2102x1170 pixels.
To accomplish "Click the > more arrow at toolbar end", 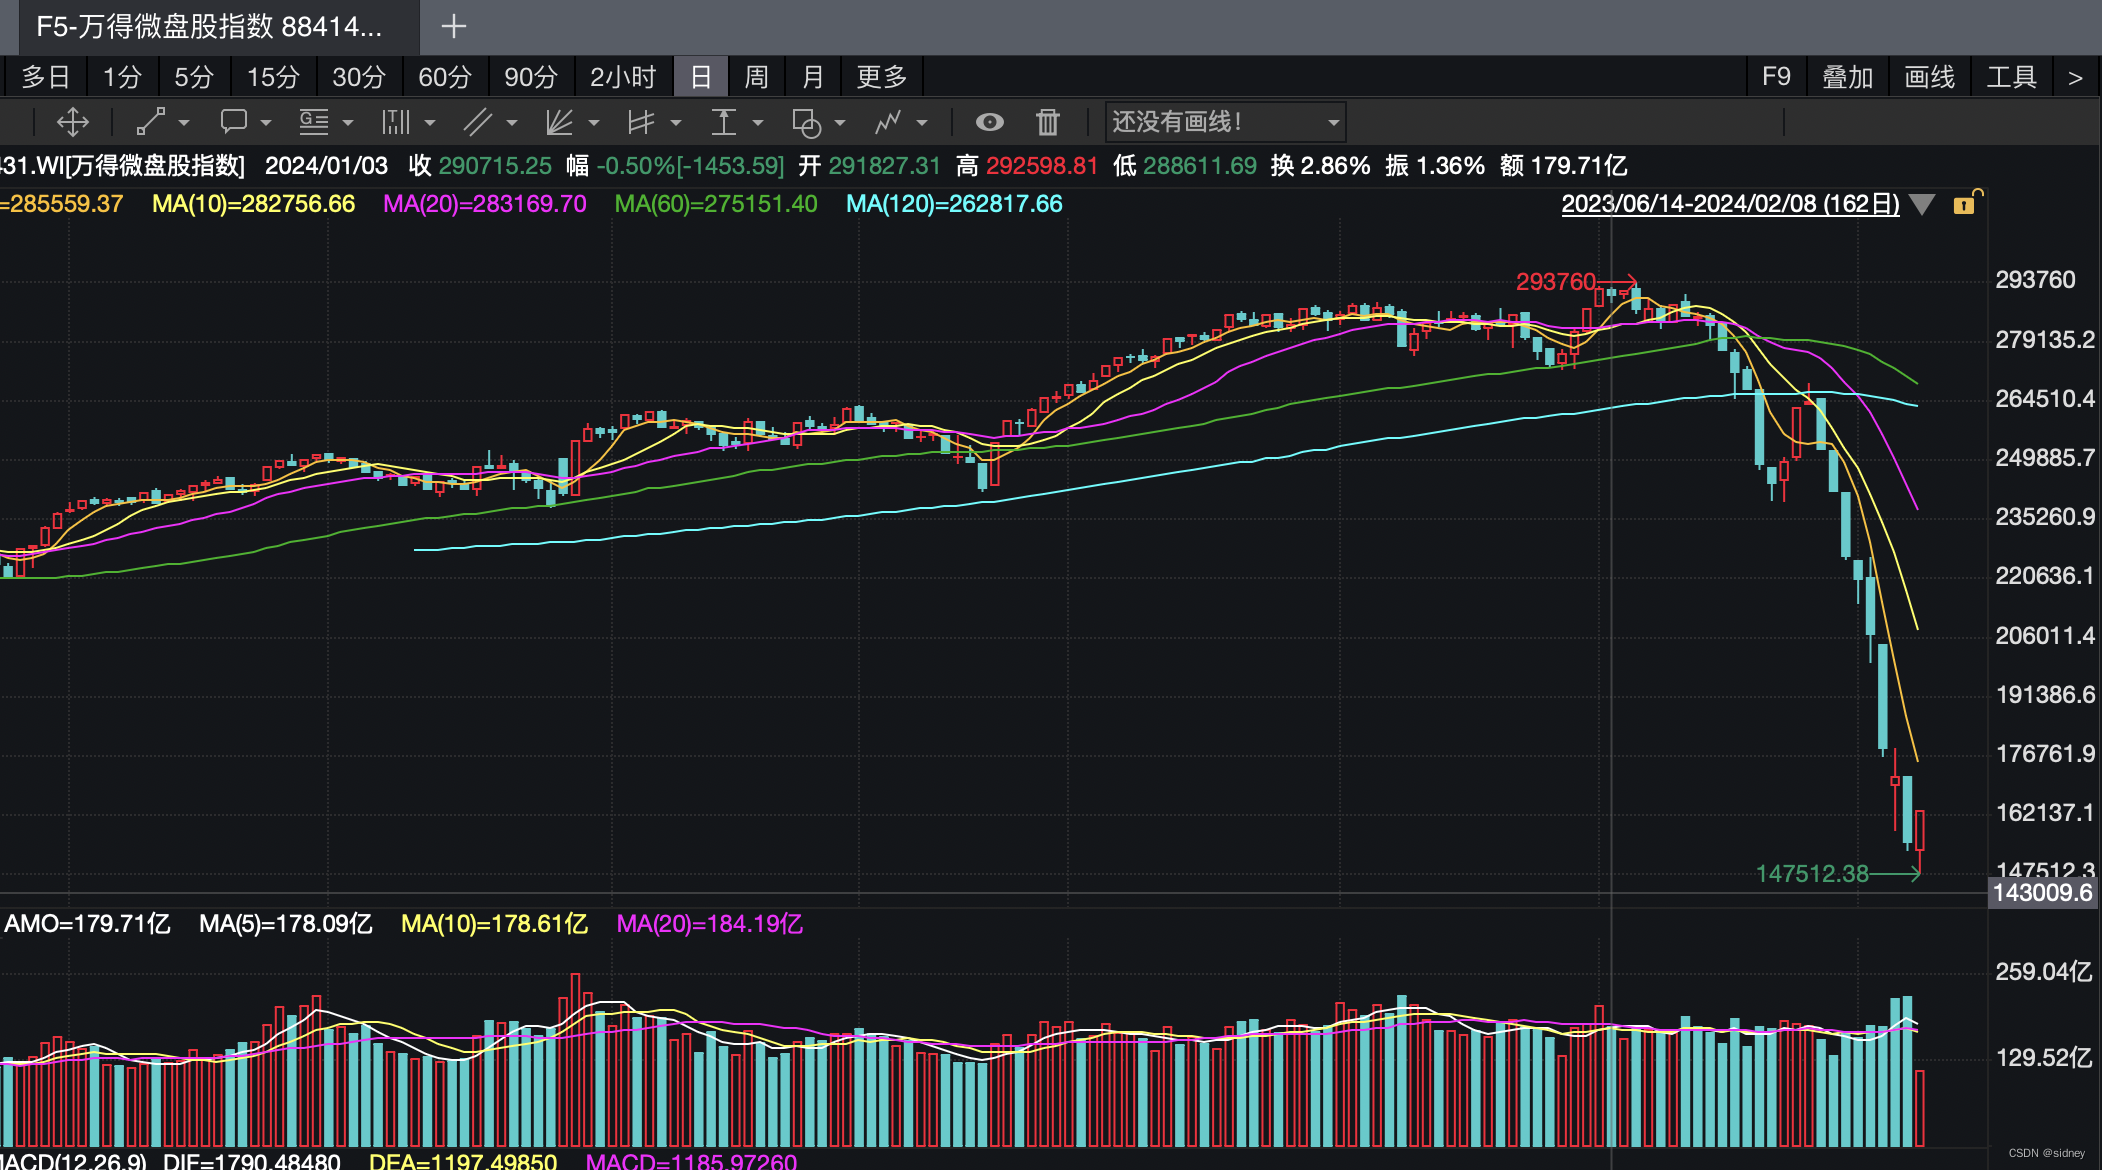I will 2076,77.
